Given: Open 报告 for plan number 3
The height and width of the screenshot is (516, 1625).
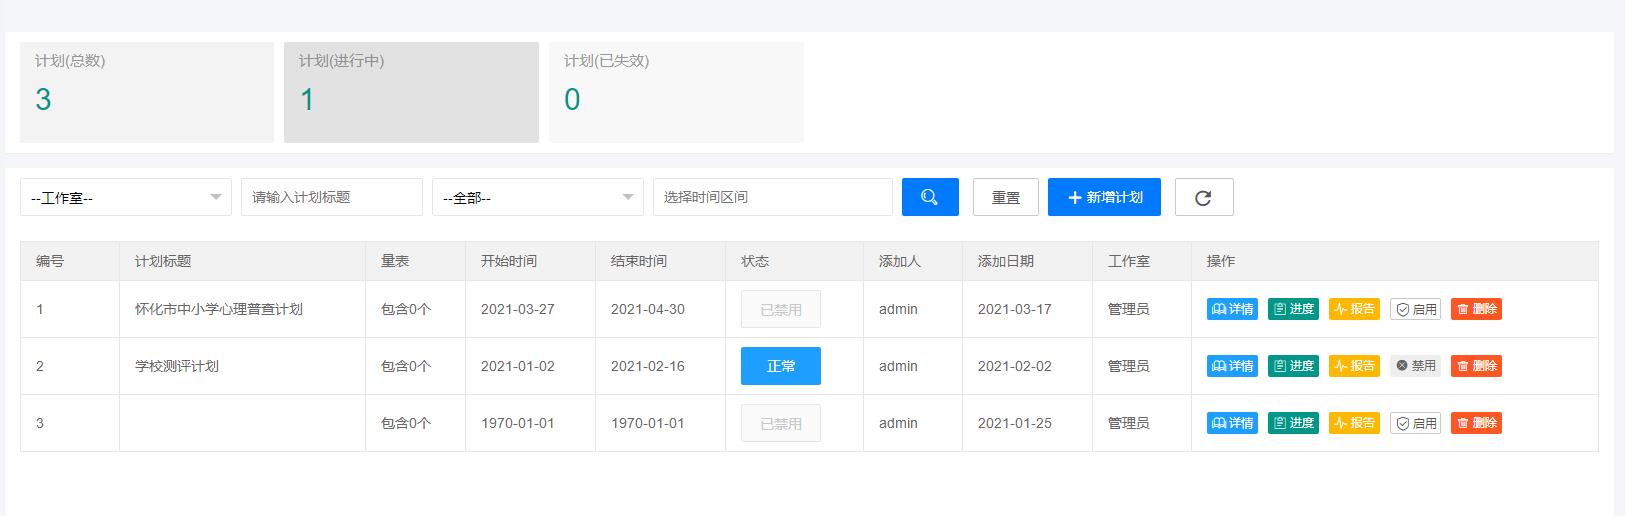Looking at the screenshot, I should [1354, 423].
